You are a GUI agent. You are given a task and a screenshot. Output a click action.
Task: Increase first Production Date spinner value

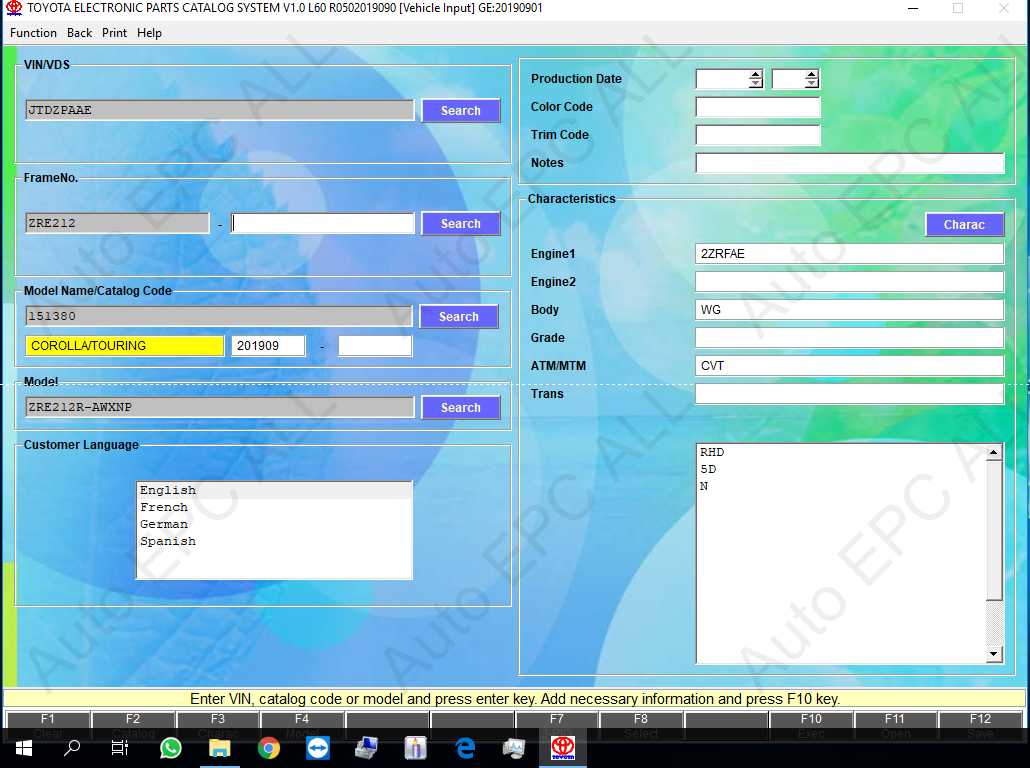[755, 74]
